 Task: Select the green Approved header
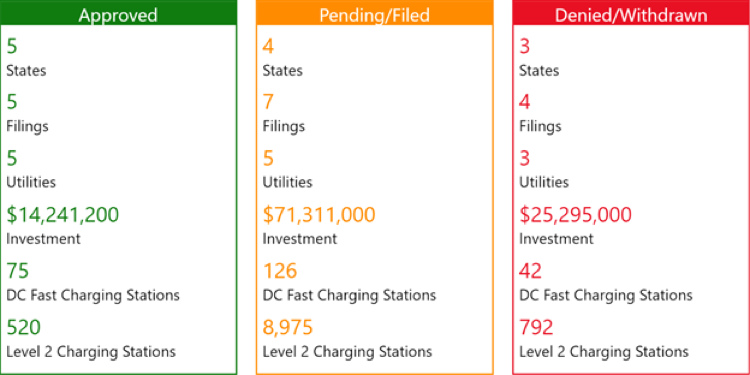(118, 13)
